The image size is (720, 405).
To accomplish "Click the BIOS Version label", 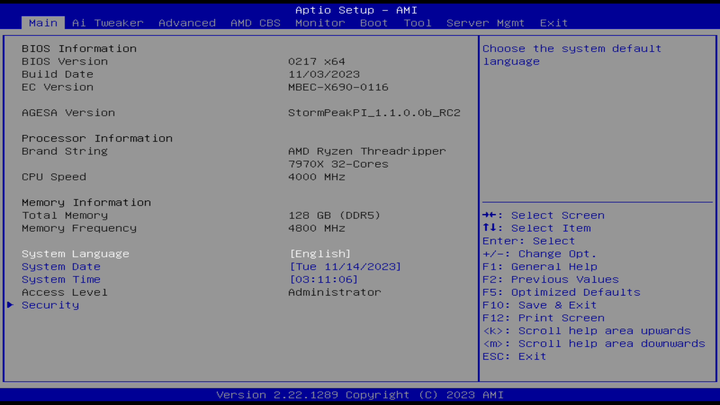I will click(x=65, y=62).
